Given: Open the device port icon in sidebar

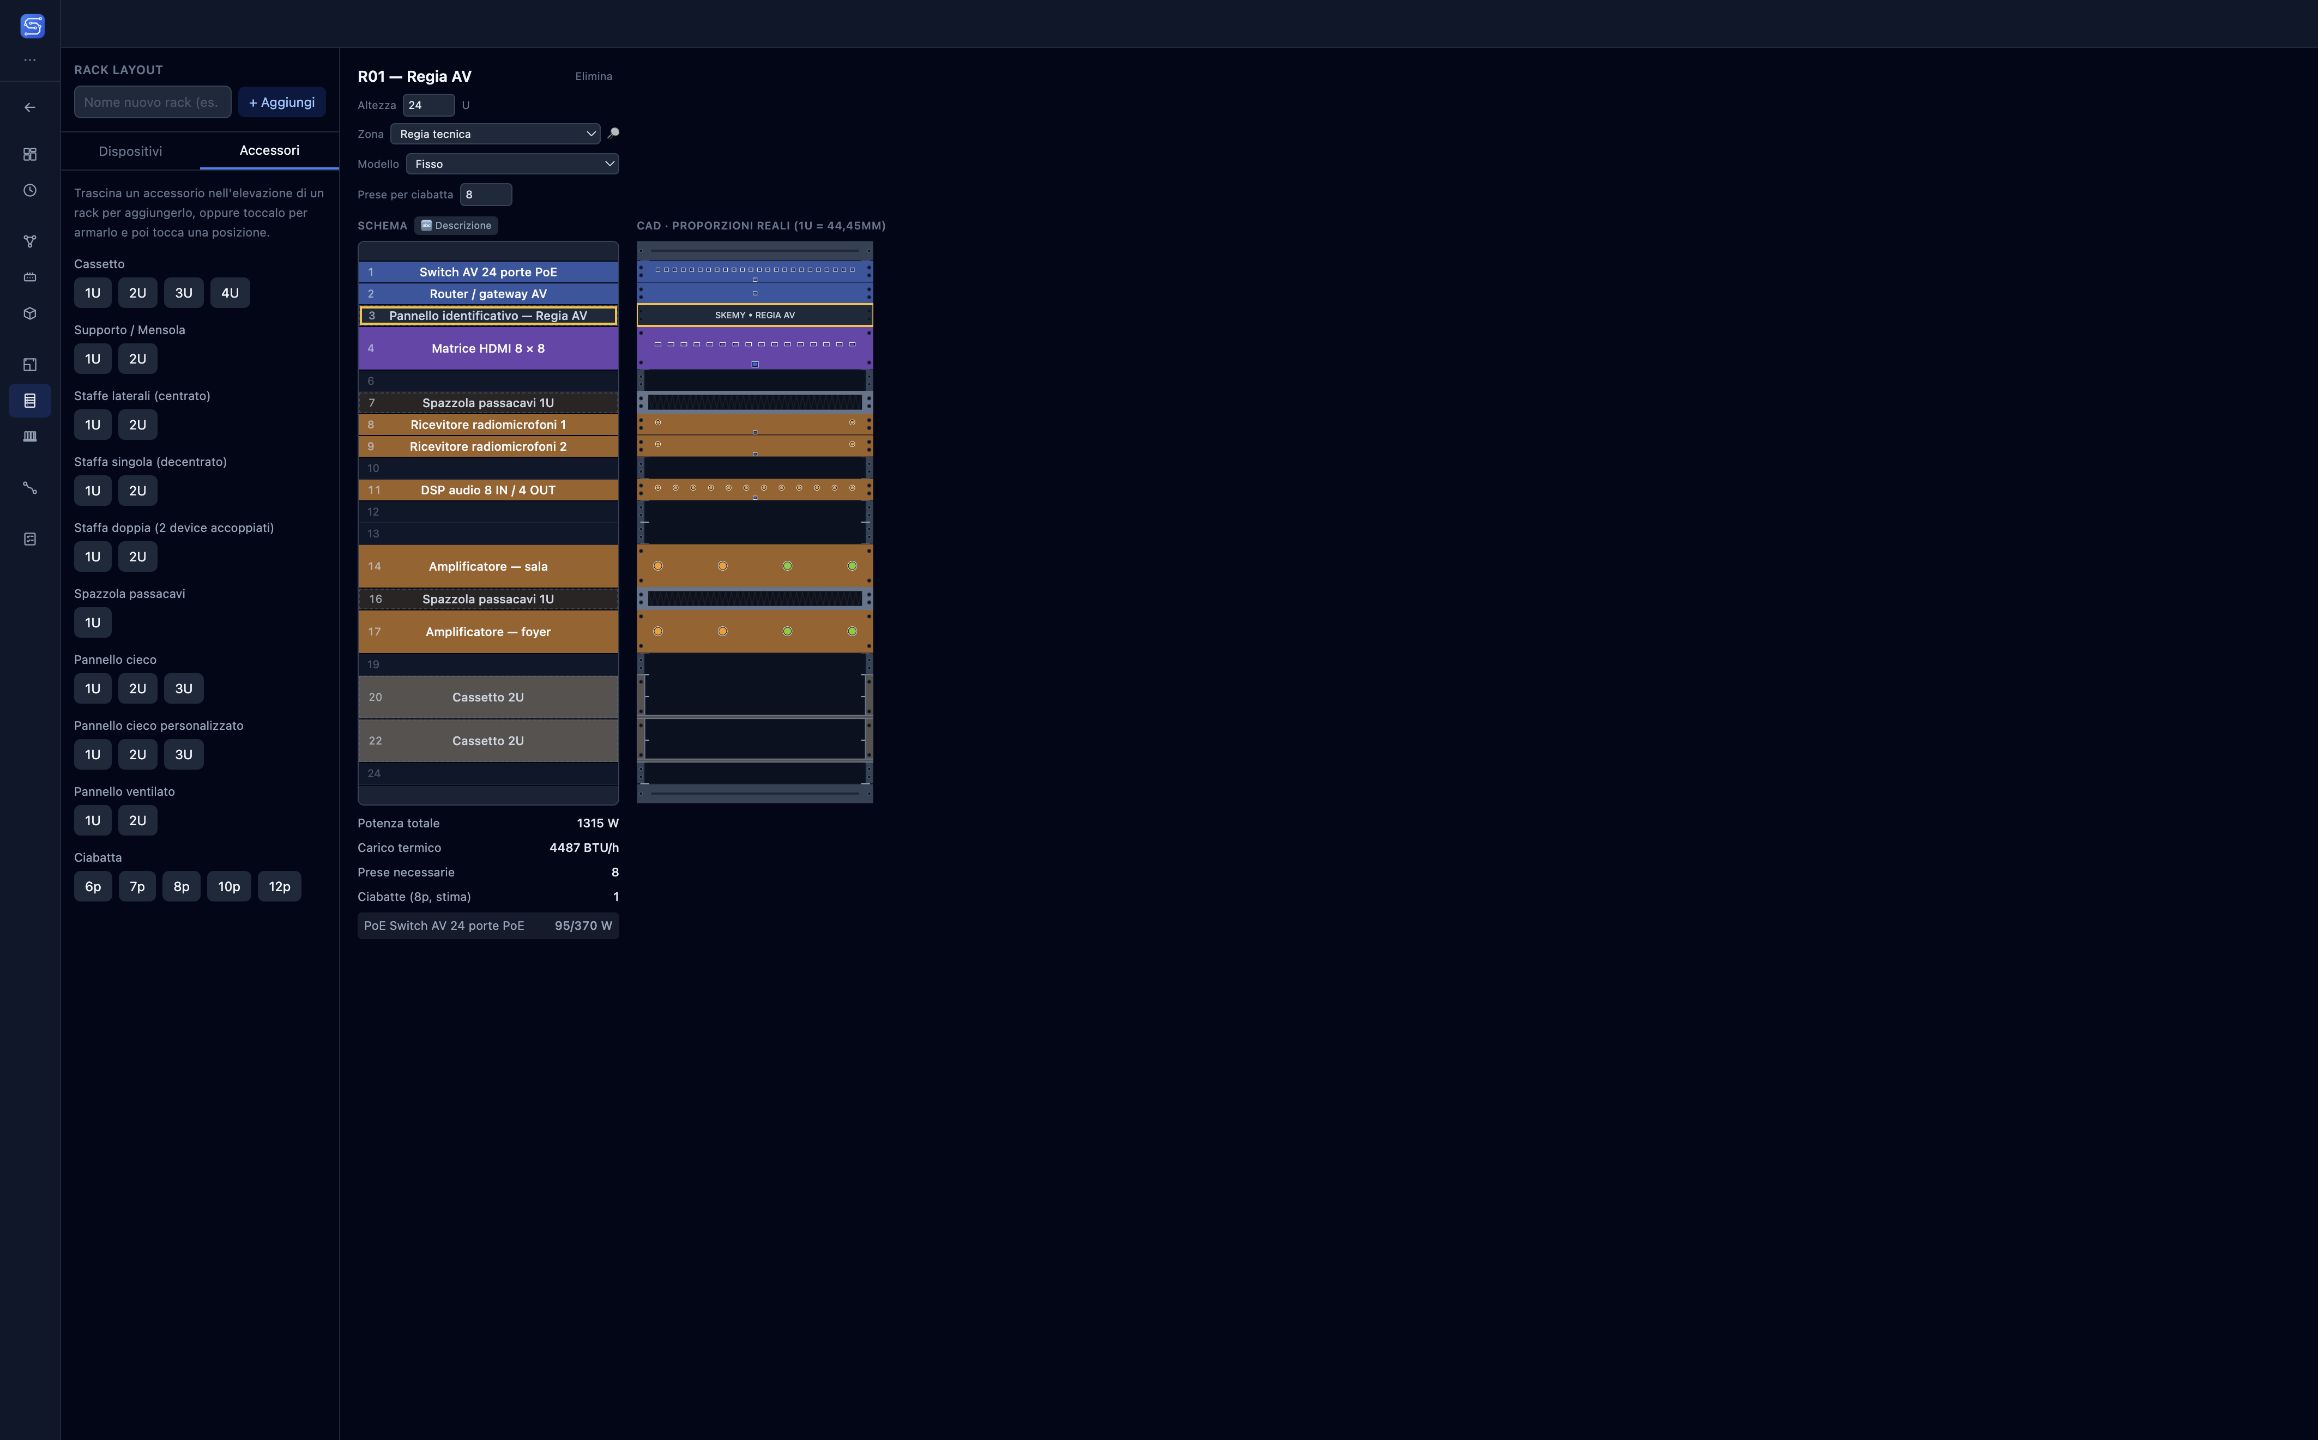Looking at the screenshot, I should tap(30, 277).
